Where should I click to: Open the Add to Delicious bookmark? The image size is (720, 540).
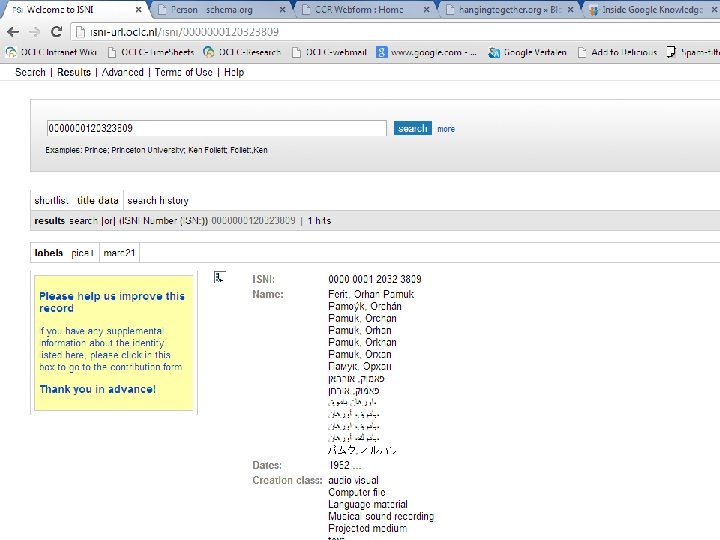tap(618, 52)
